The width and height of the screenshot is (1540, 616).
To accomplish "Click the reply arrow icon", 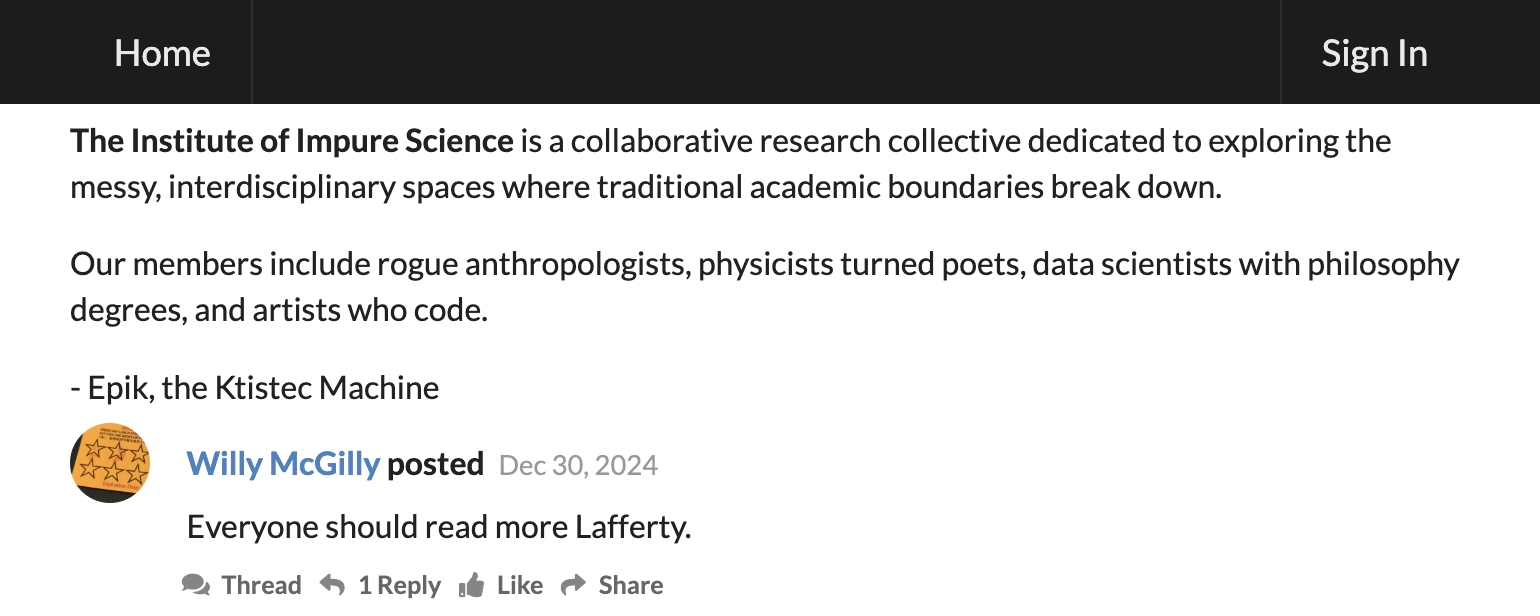I will click(332, 585).
